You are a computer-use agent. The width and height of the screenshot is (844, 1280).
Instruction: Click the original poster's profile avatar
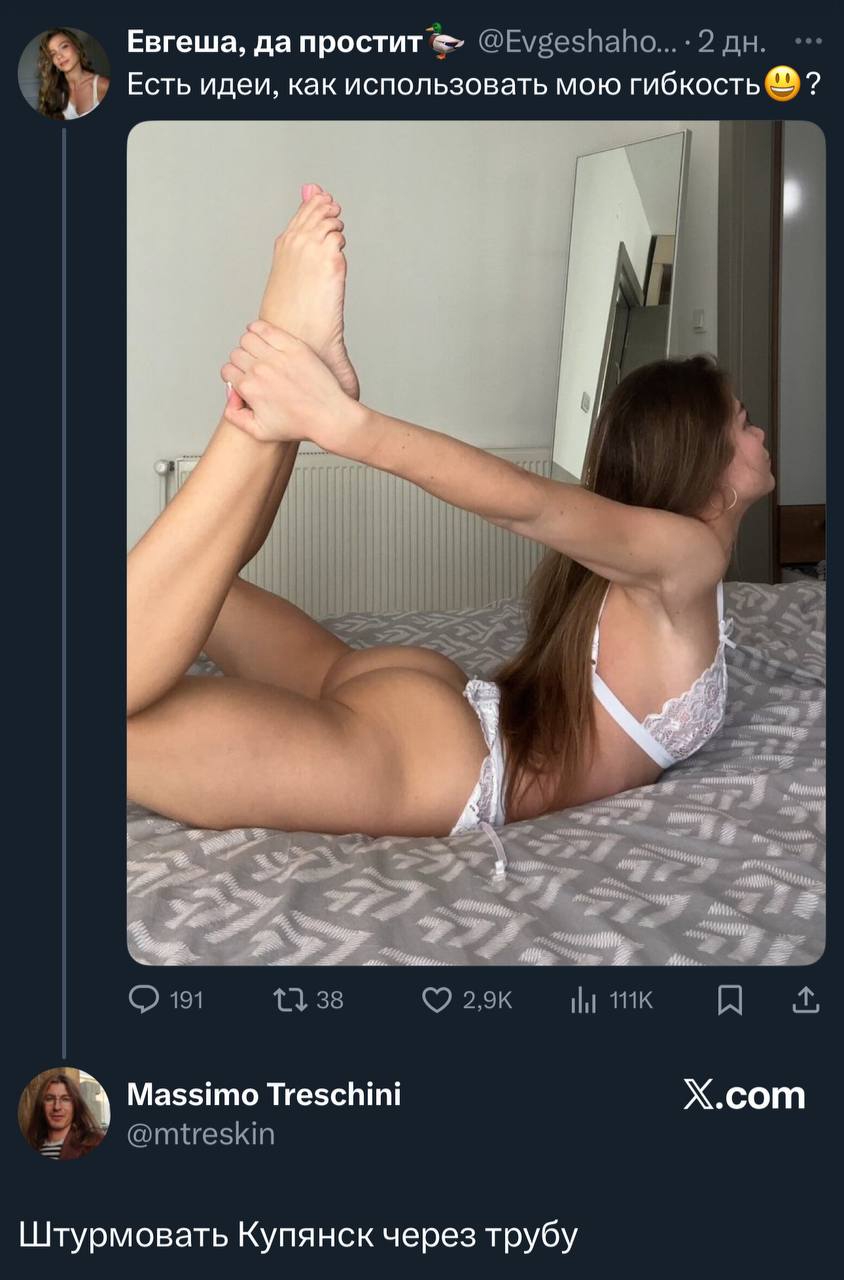(64, 74)
